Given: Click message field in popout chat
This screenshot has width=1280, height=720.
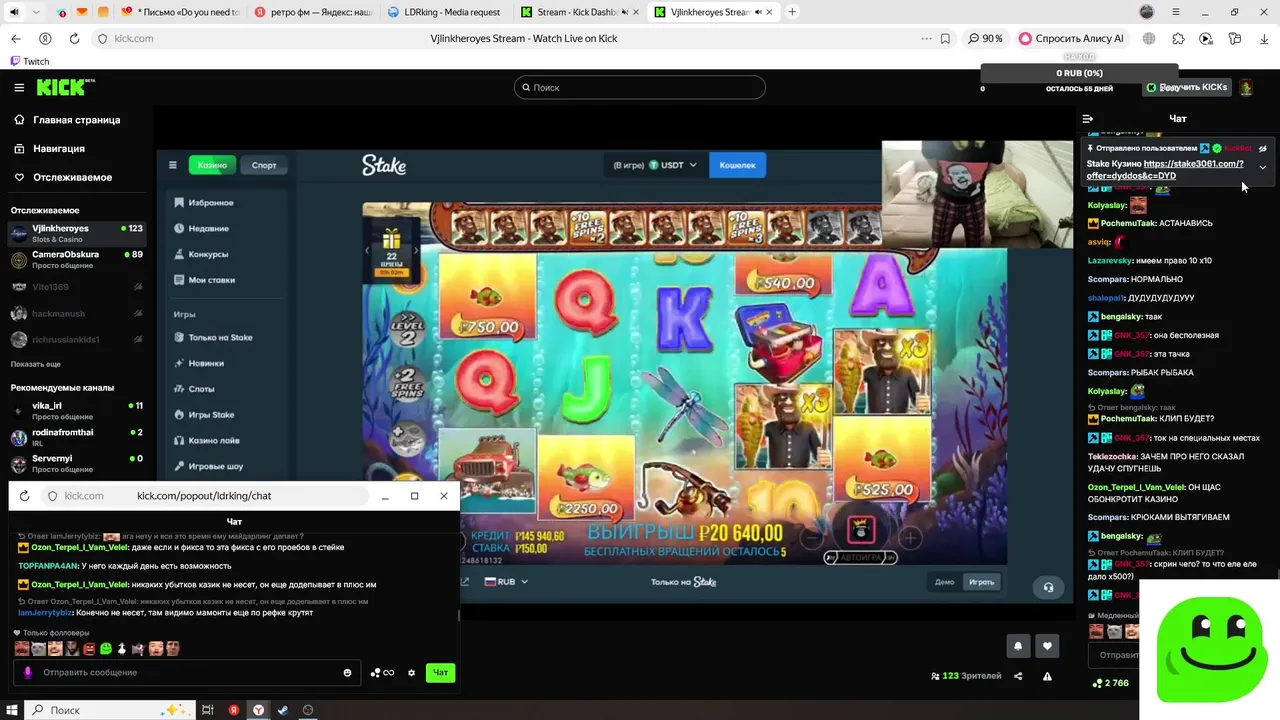Looking at the screenshot, I should (x=188, y=673).
